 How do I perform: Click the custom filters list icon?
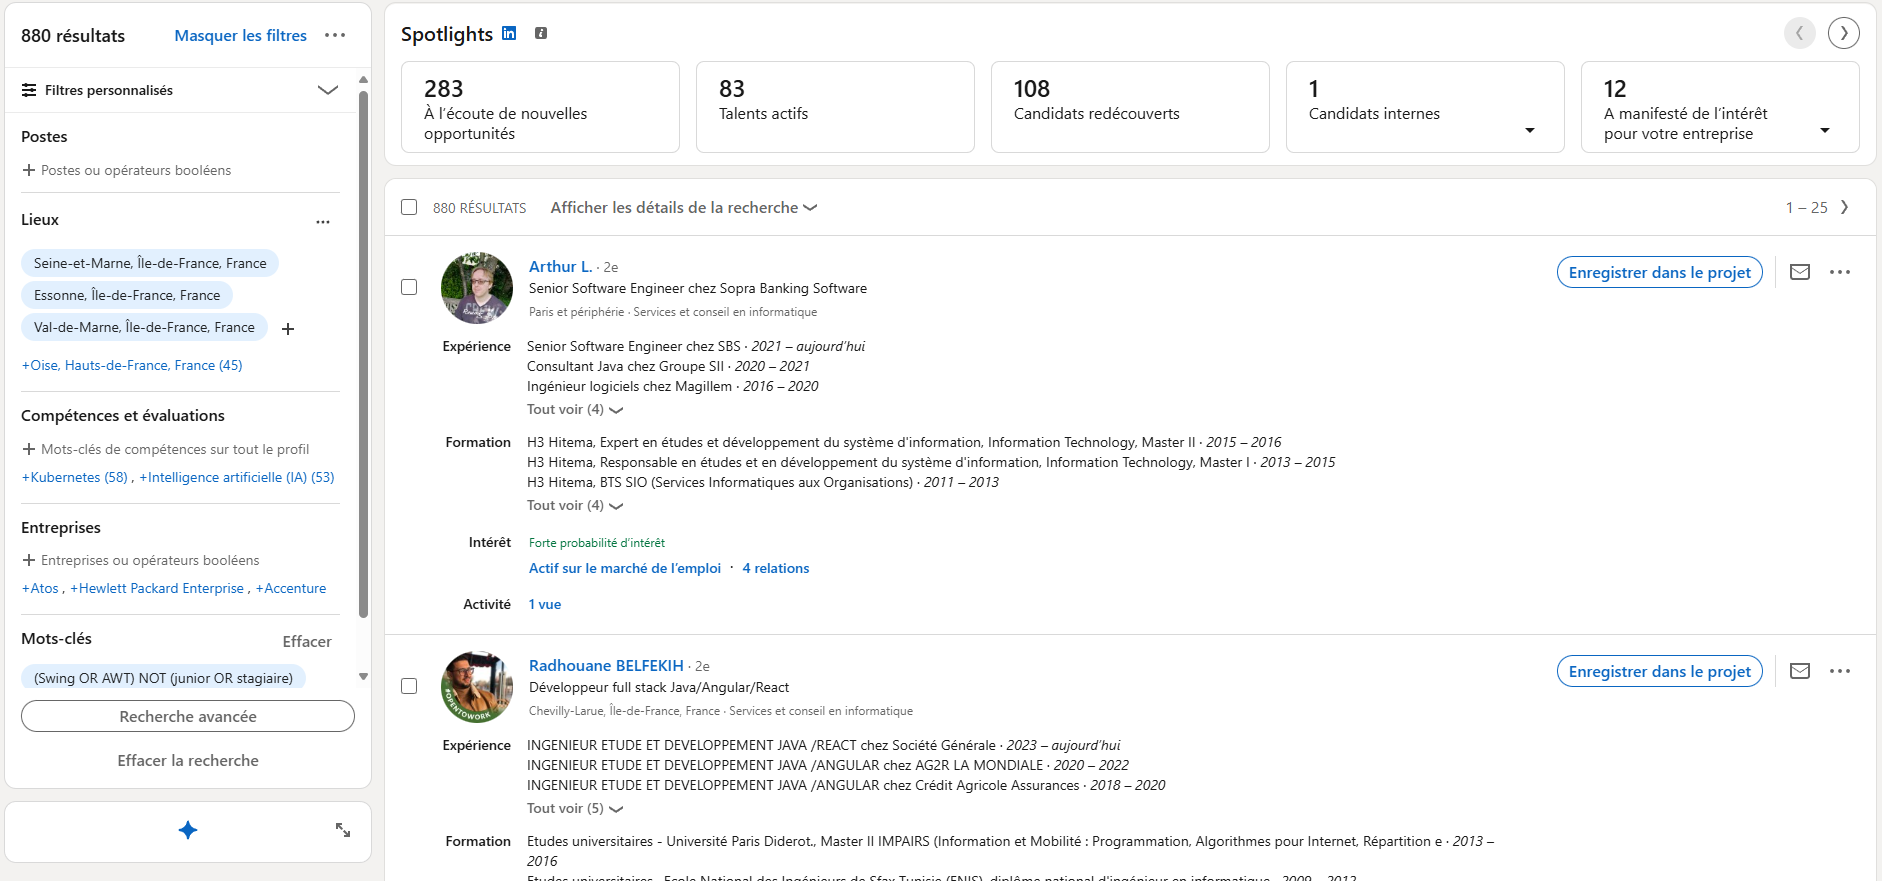click(29, 90)
